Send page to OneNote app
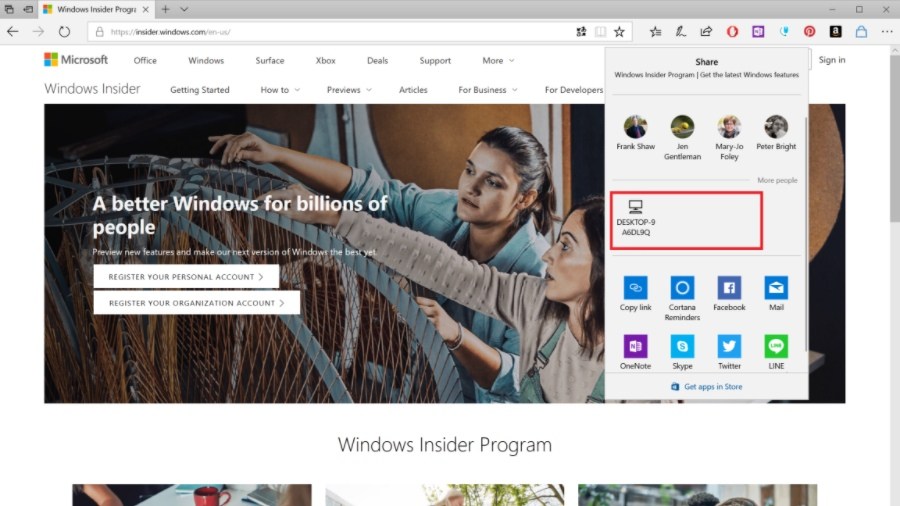The width and height of the screenshot is (900, 506). point(635,346)
